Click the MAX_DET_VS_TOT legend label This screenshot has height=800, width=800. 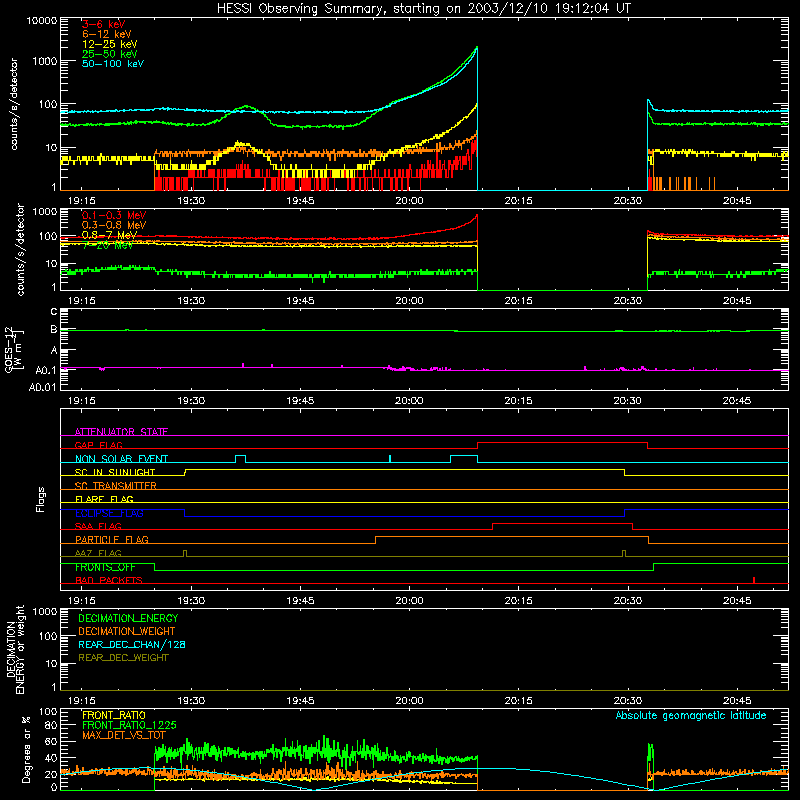[124, 735]
